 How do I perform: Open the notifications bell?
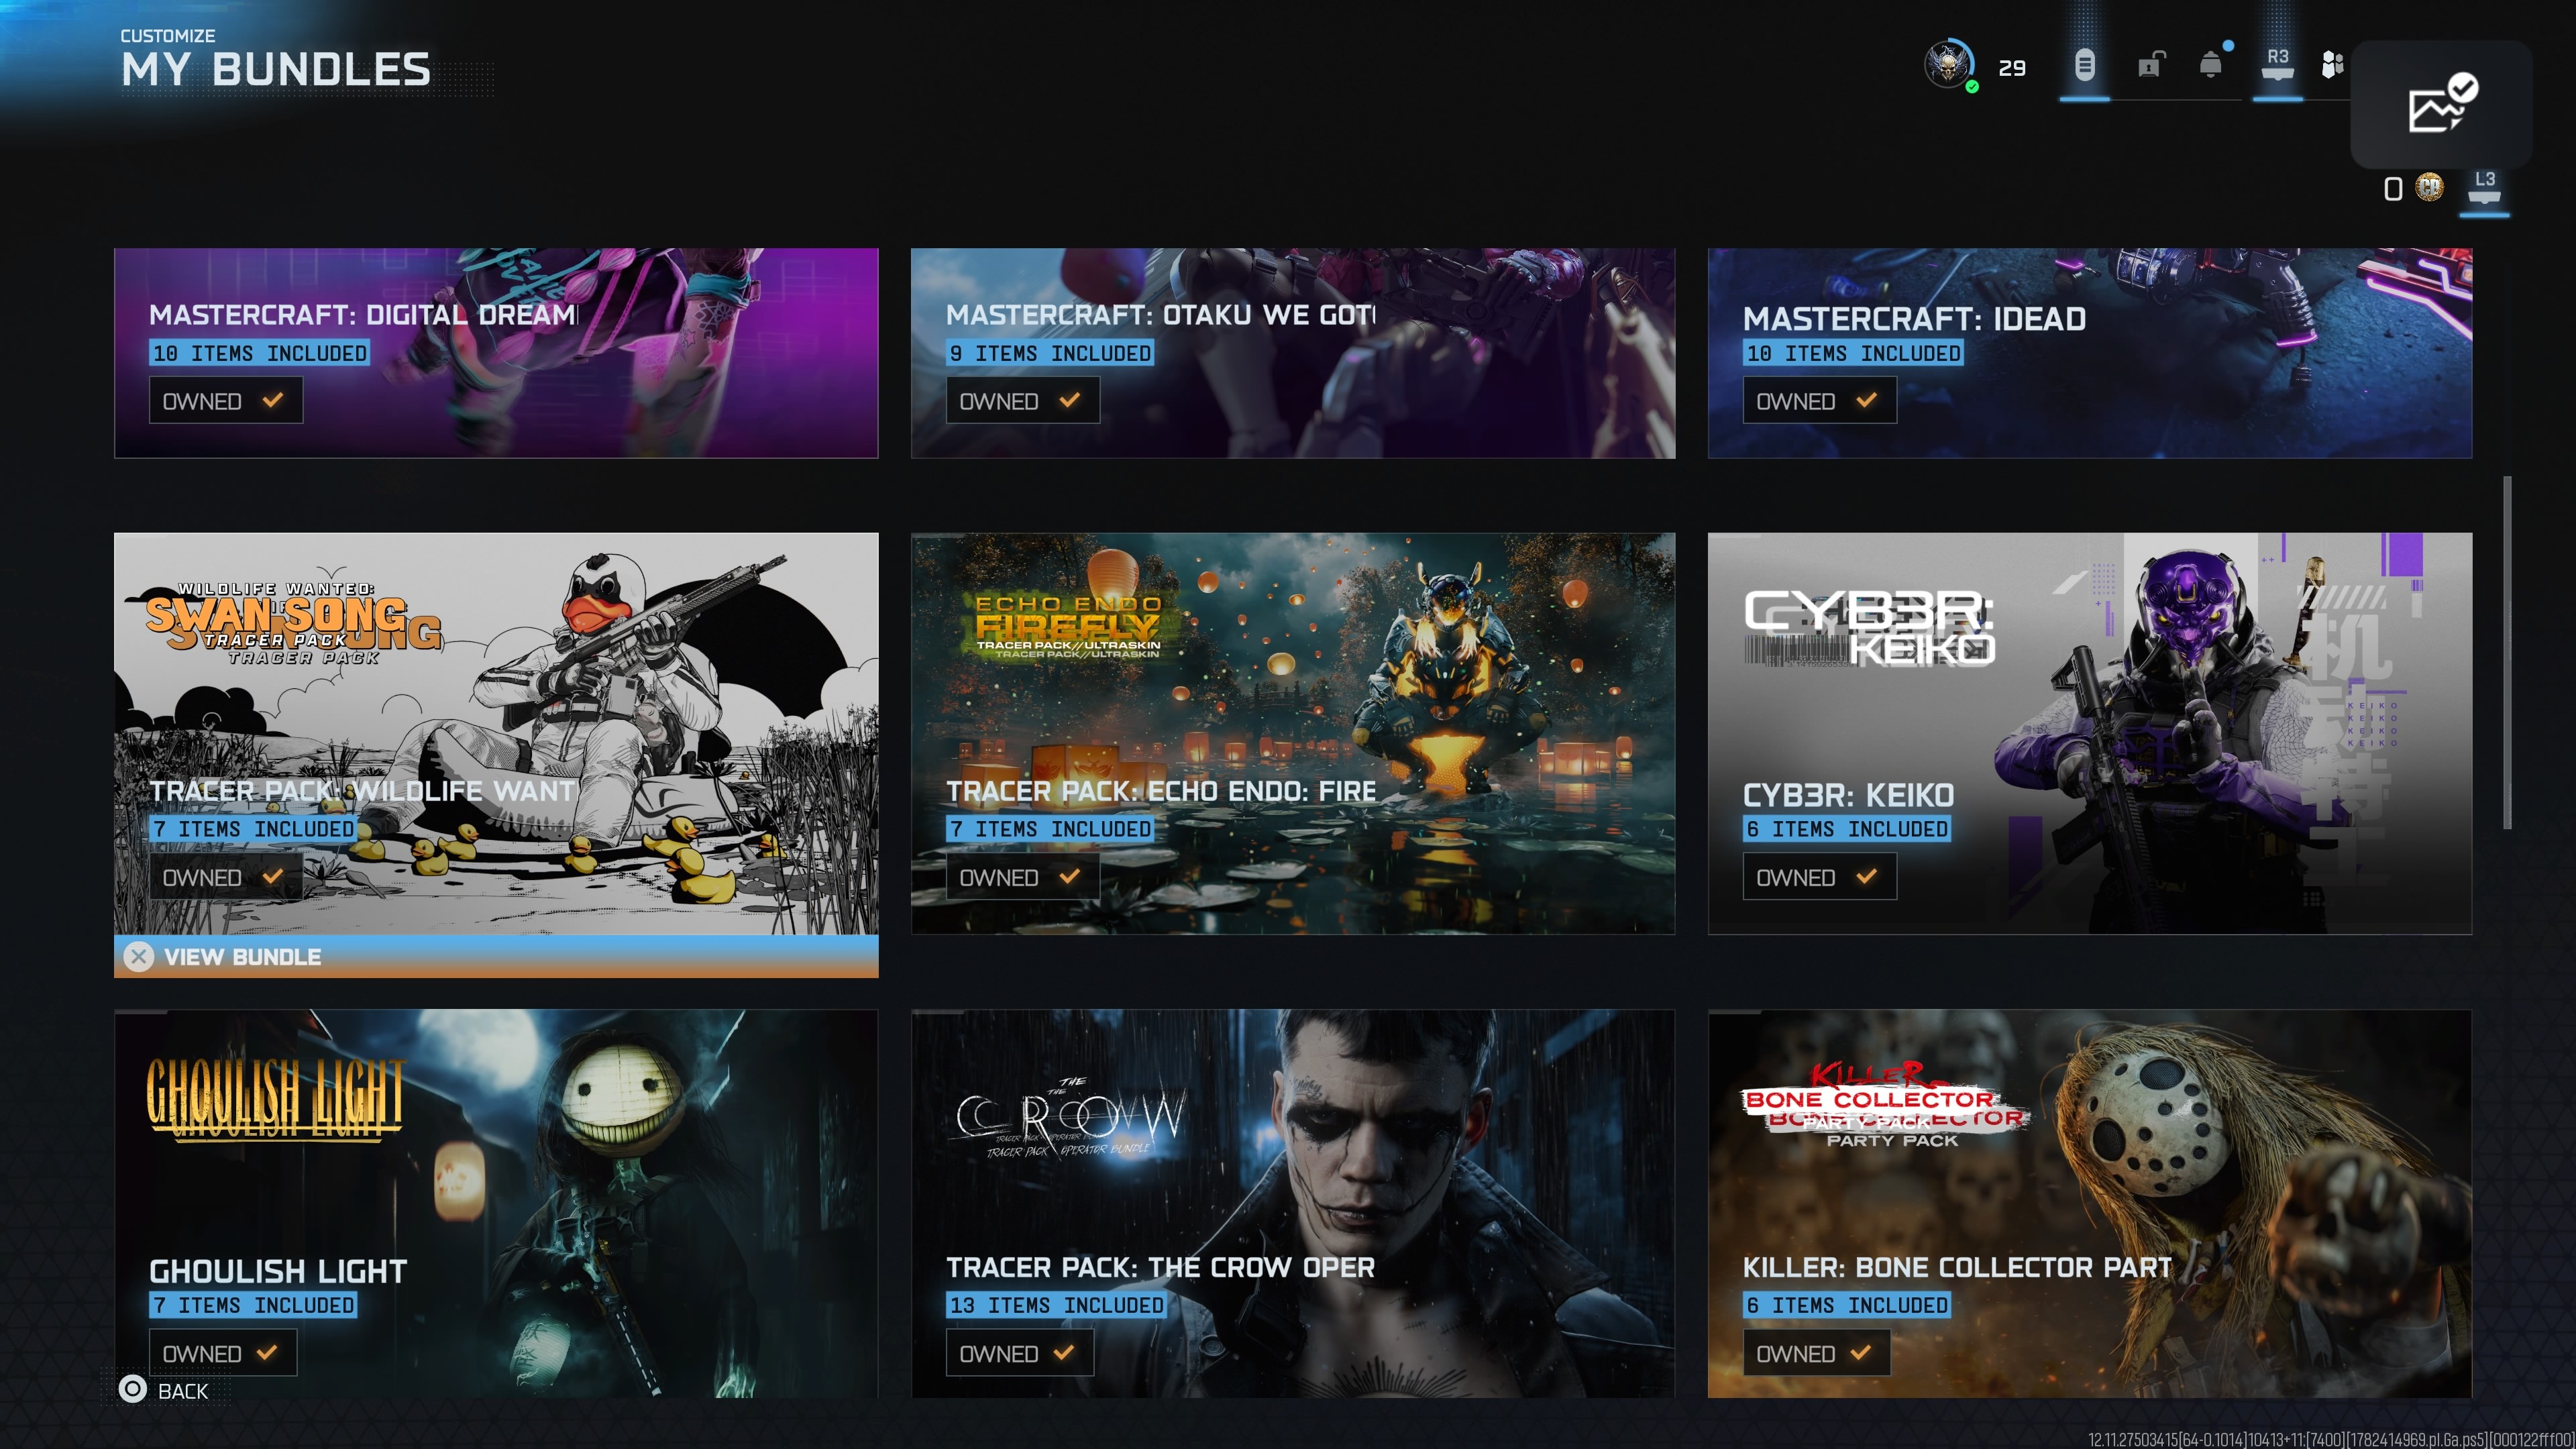[2212, 65]
